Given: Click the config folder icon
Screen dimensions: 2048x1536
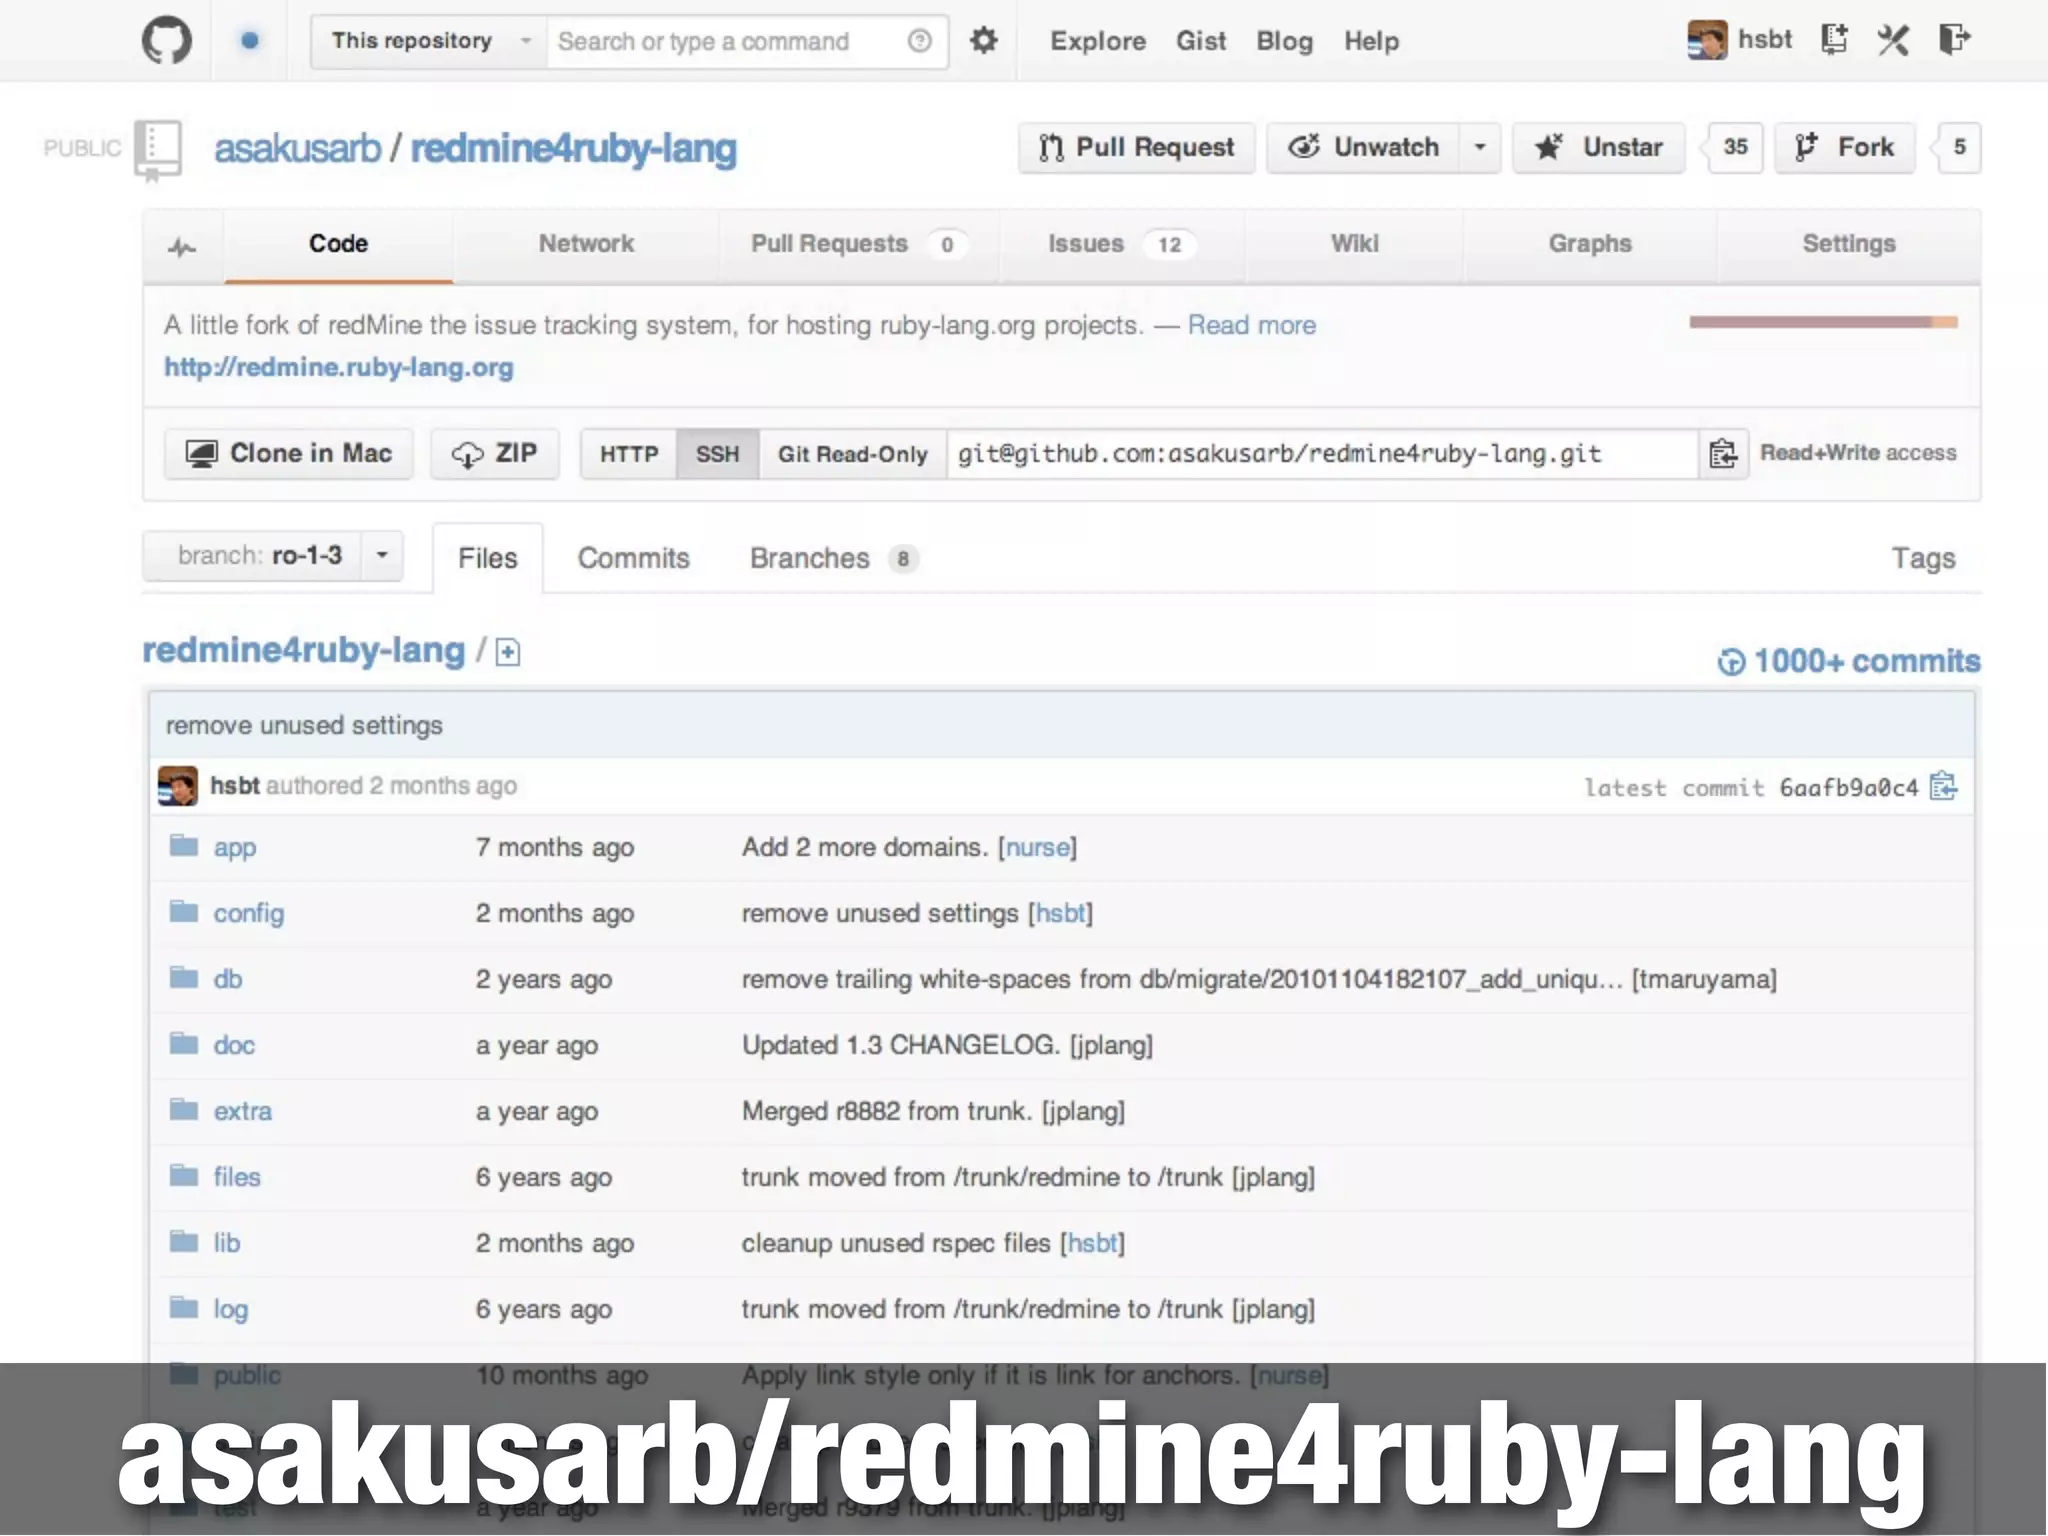Looking at the screenshot, I should [184, 912].
